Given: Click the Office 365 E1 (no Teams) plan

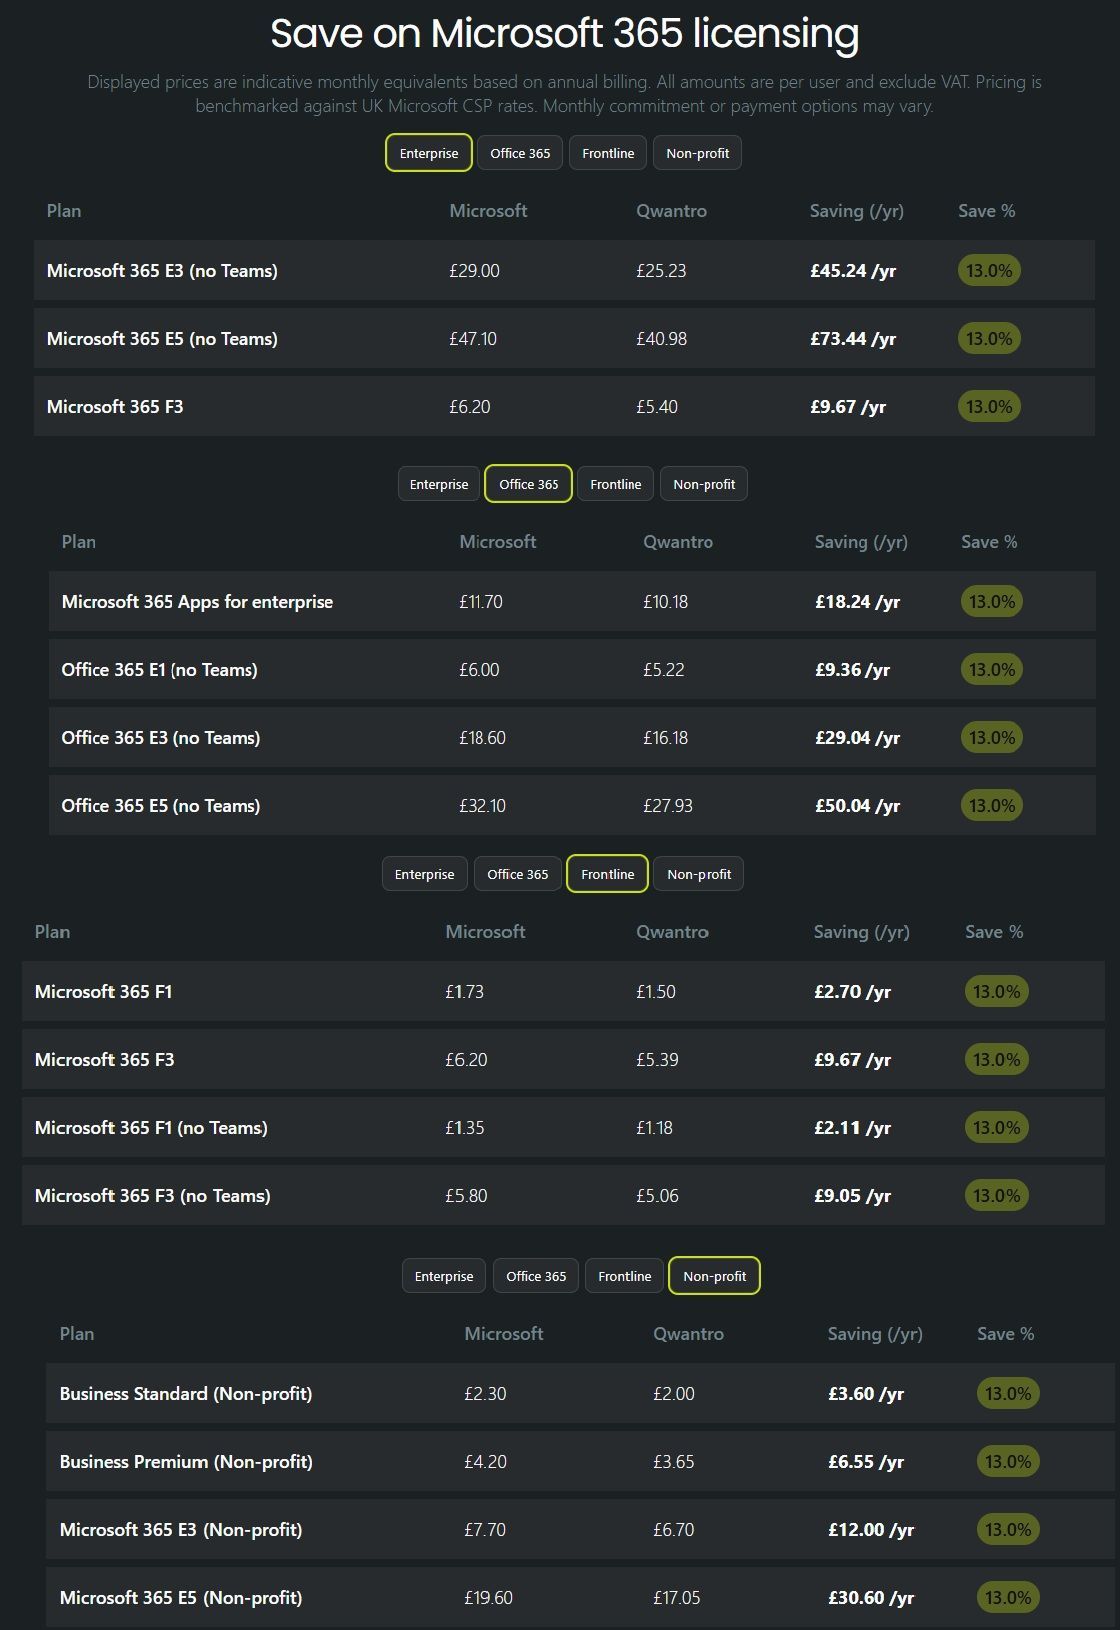Looking at the screenshot, I should coord(159,670).
